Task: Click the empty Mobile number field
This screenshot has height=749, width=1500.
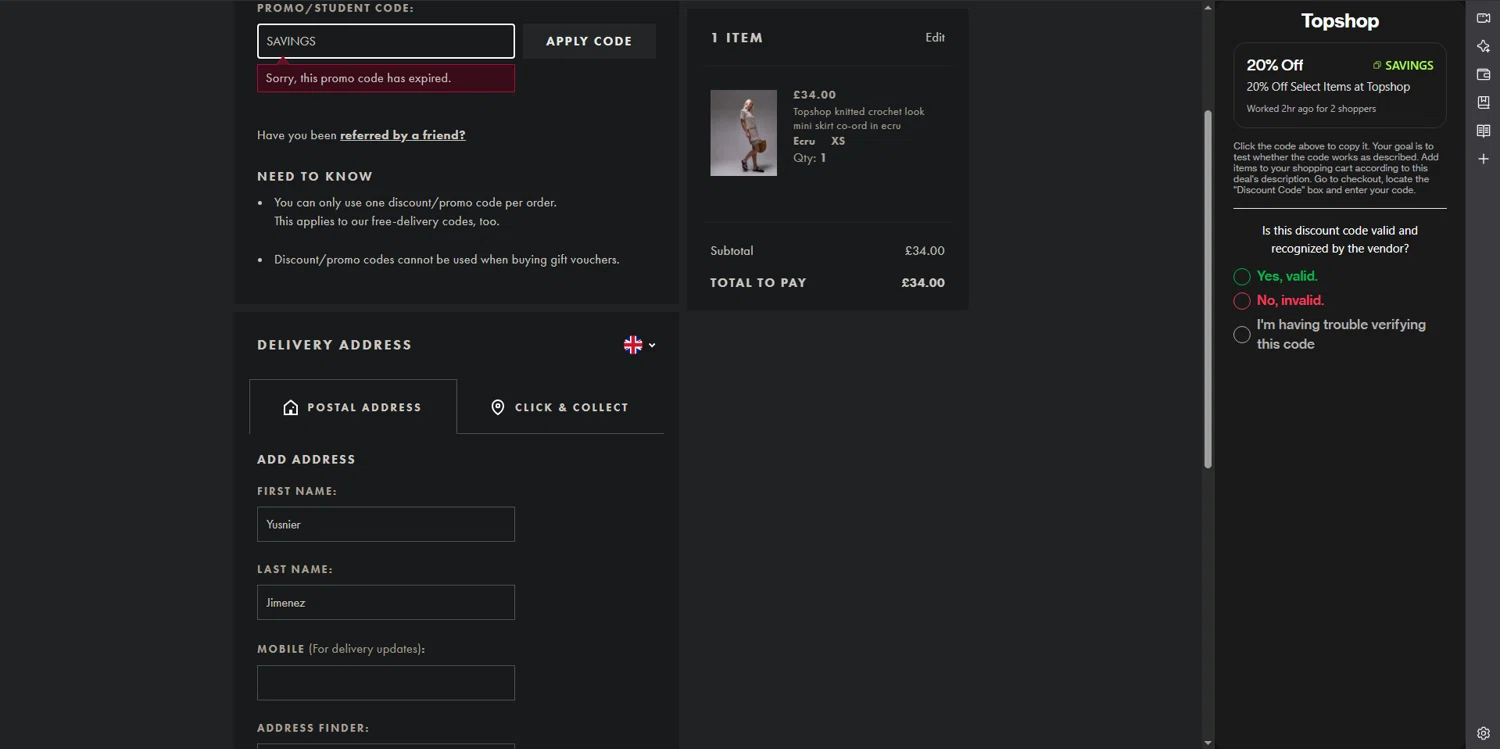Action: 386,683
